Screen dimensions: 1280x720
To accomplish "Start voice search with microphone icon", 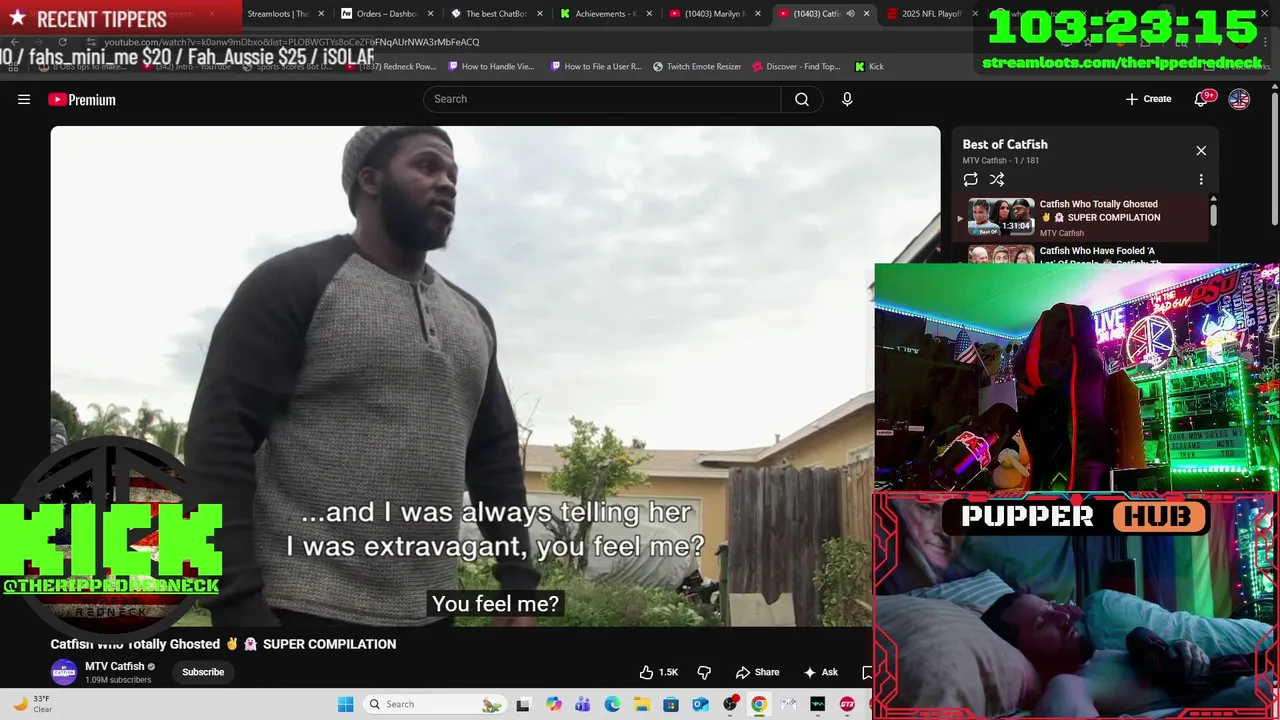I will pos(847,99).
